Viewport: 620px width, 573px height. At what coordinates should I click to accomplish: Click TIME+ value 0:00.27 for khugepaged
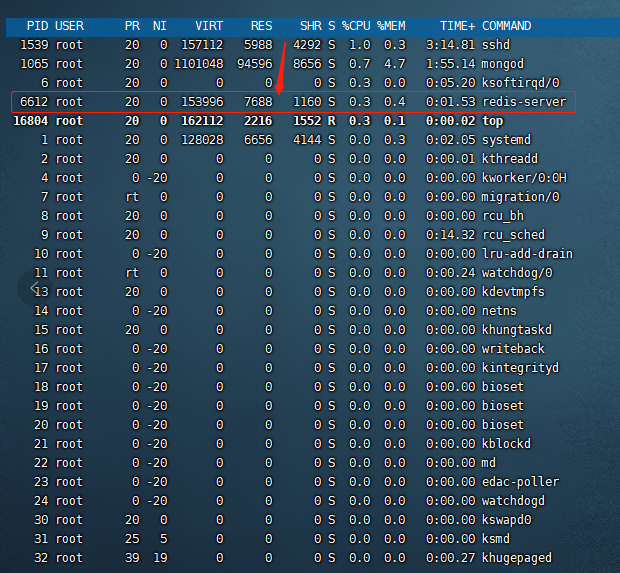point(450,558)
